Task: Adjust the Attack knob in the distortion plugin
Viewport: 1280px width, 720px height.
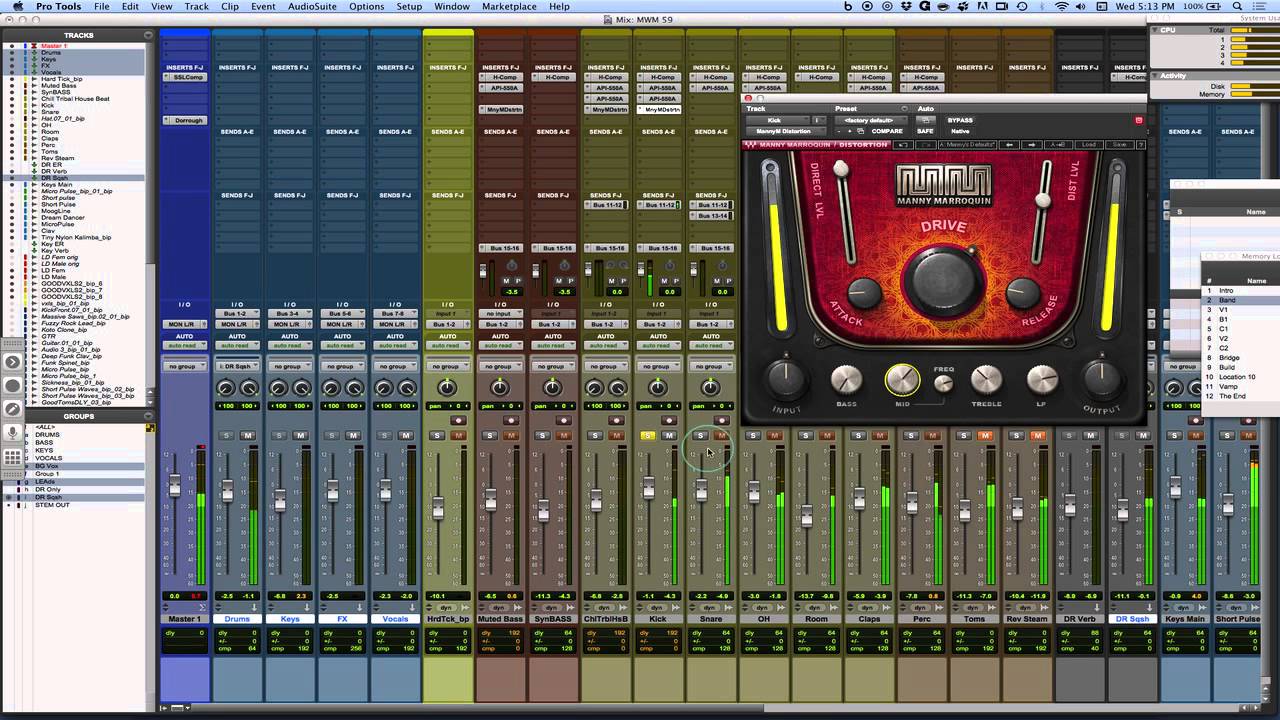Action: (x=865, y=294)
